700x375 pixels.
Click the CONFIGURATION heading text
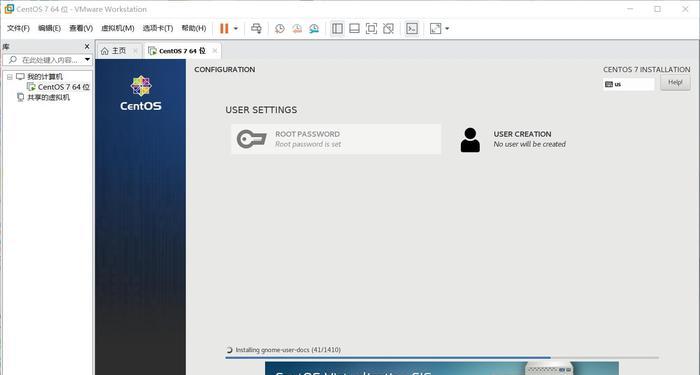click(x=225, y=70)
